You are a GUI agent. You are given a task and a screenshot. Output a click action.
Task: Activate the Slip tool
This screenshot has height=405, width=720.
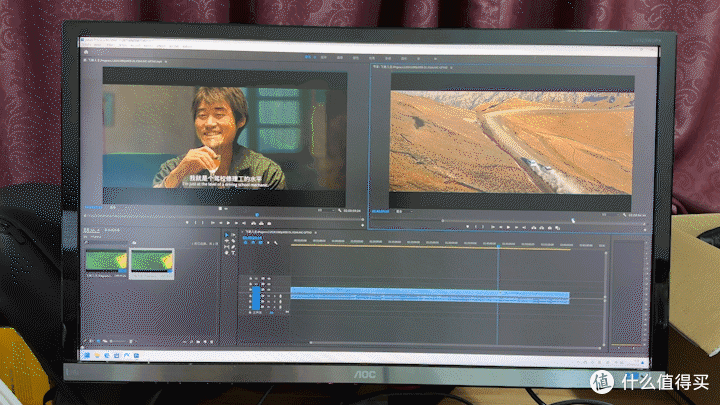tap(227, 247)
